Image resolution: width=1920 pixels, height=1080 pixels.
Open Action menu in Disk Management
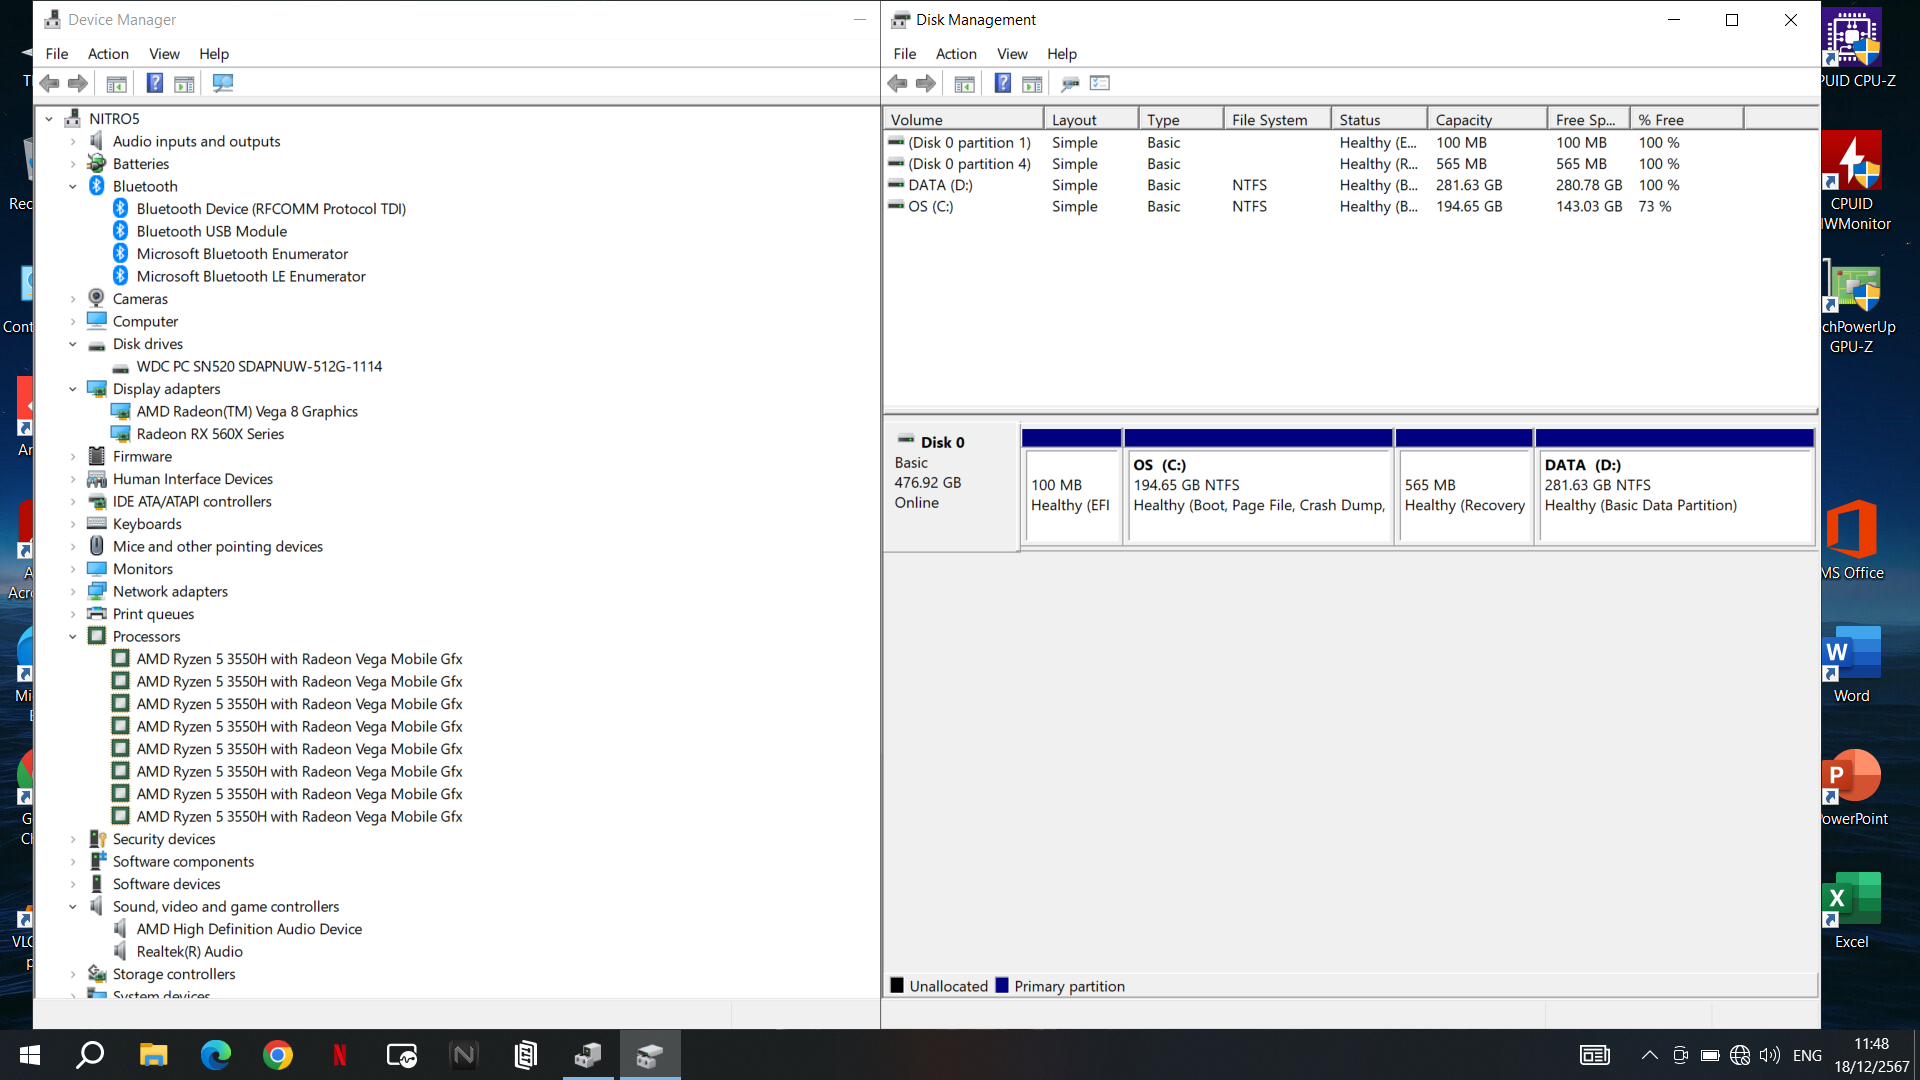(x=956, y=54)
